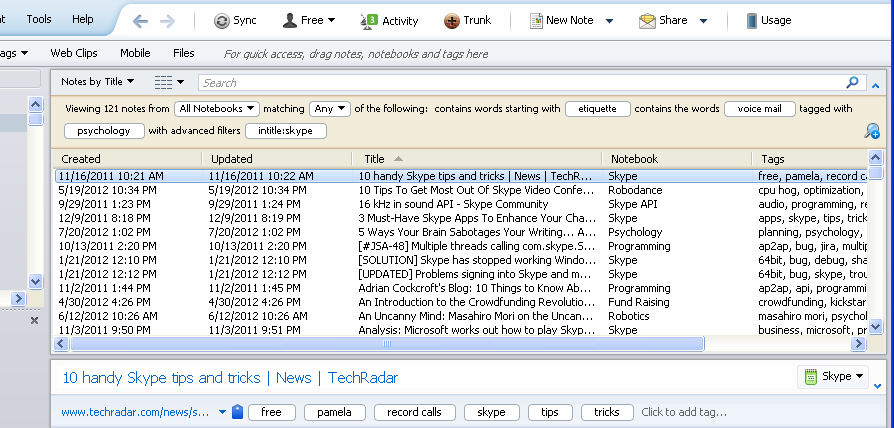Click the voice mail search term pill
894x428 pixels.
pos(760,108)
